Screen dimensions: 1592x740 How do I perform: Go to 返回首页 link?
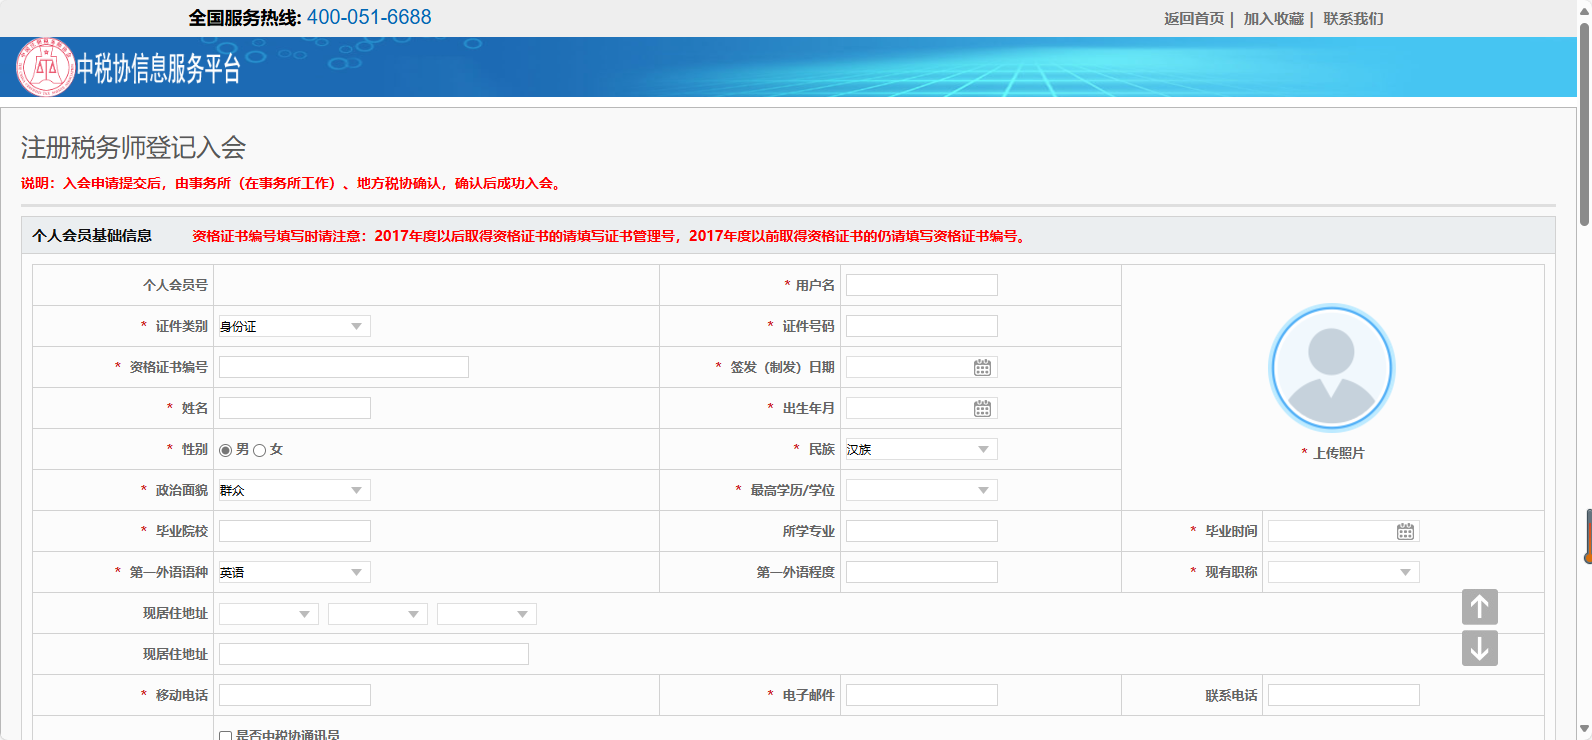tap(1194, 19)
